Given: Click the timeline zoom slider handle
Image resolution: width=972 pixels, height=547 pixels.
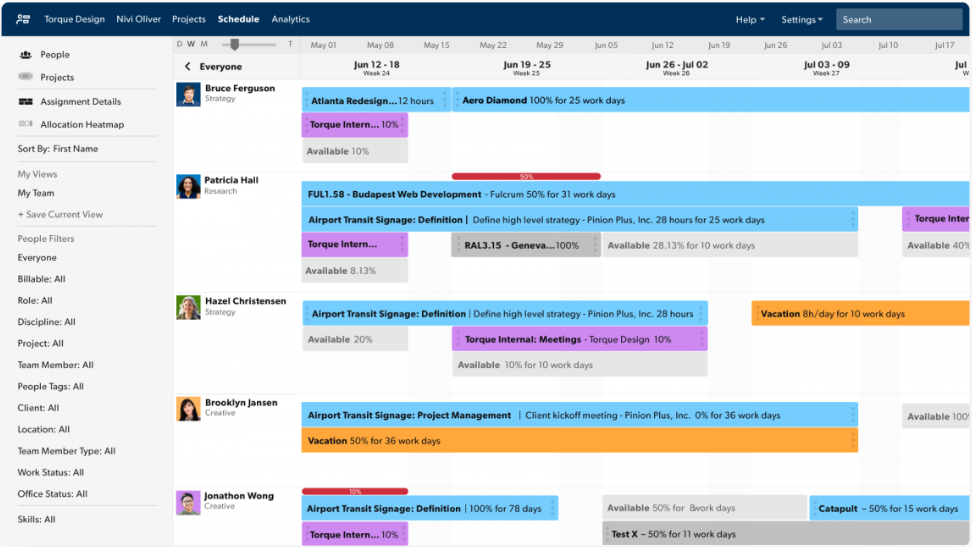Looking at the screenshot, I should click(234, 44).
